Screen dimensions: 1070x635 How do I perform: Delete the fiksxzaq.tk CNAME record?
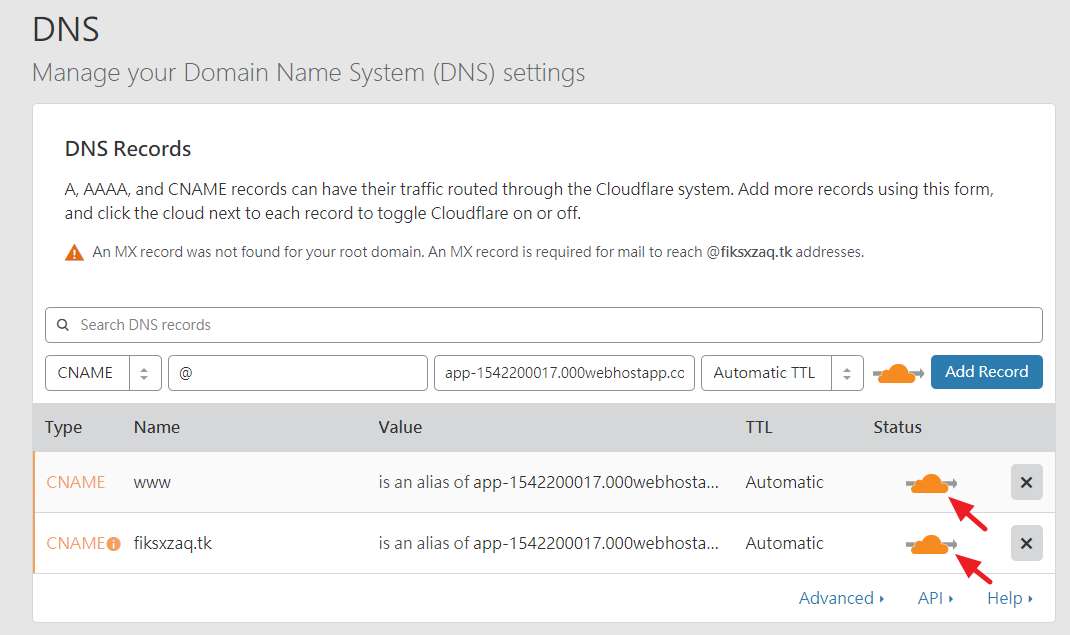[x=1026, y=543]
